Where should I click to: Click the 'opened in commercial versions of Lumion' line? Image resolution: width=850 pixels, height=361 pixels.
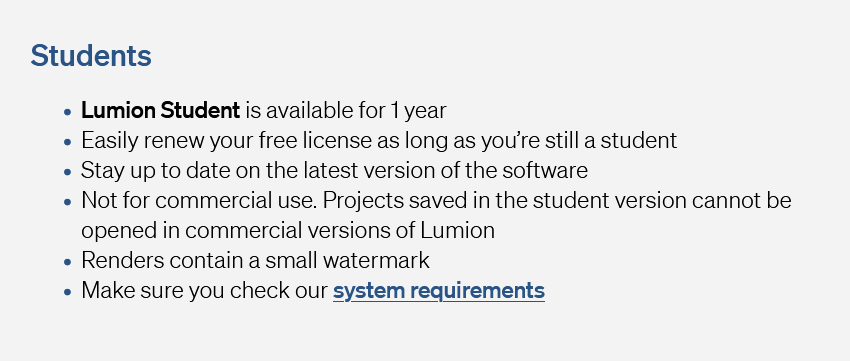point(288,231)
